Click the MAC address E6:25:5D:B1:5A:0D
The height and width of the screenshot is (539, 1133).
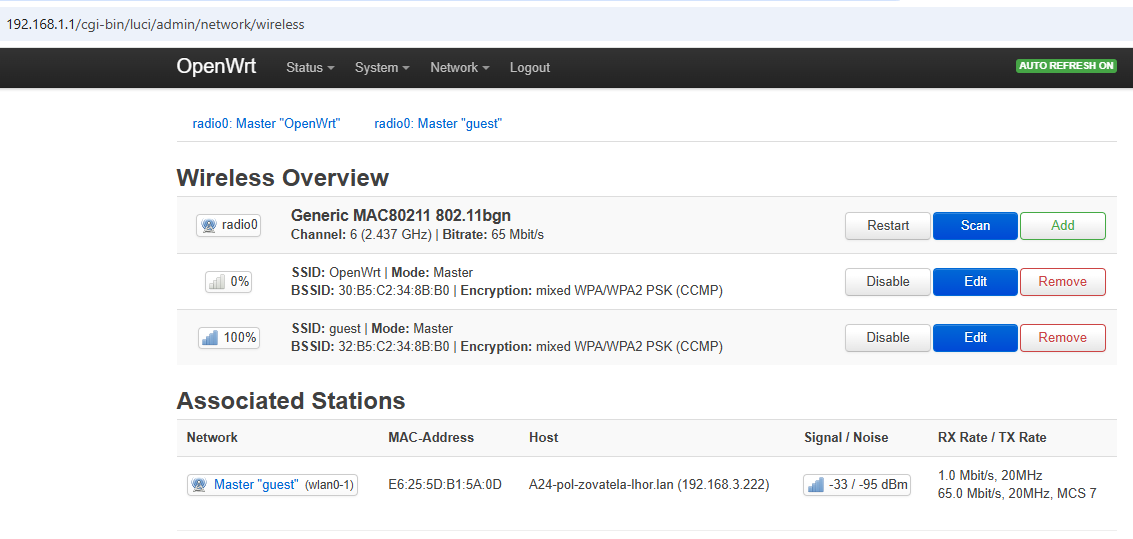(445, 485)
